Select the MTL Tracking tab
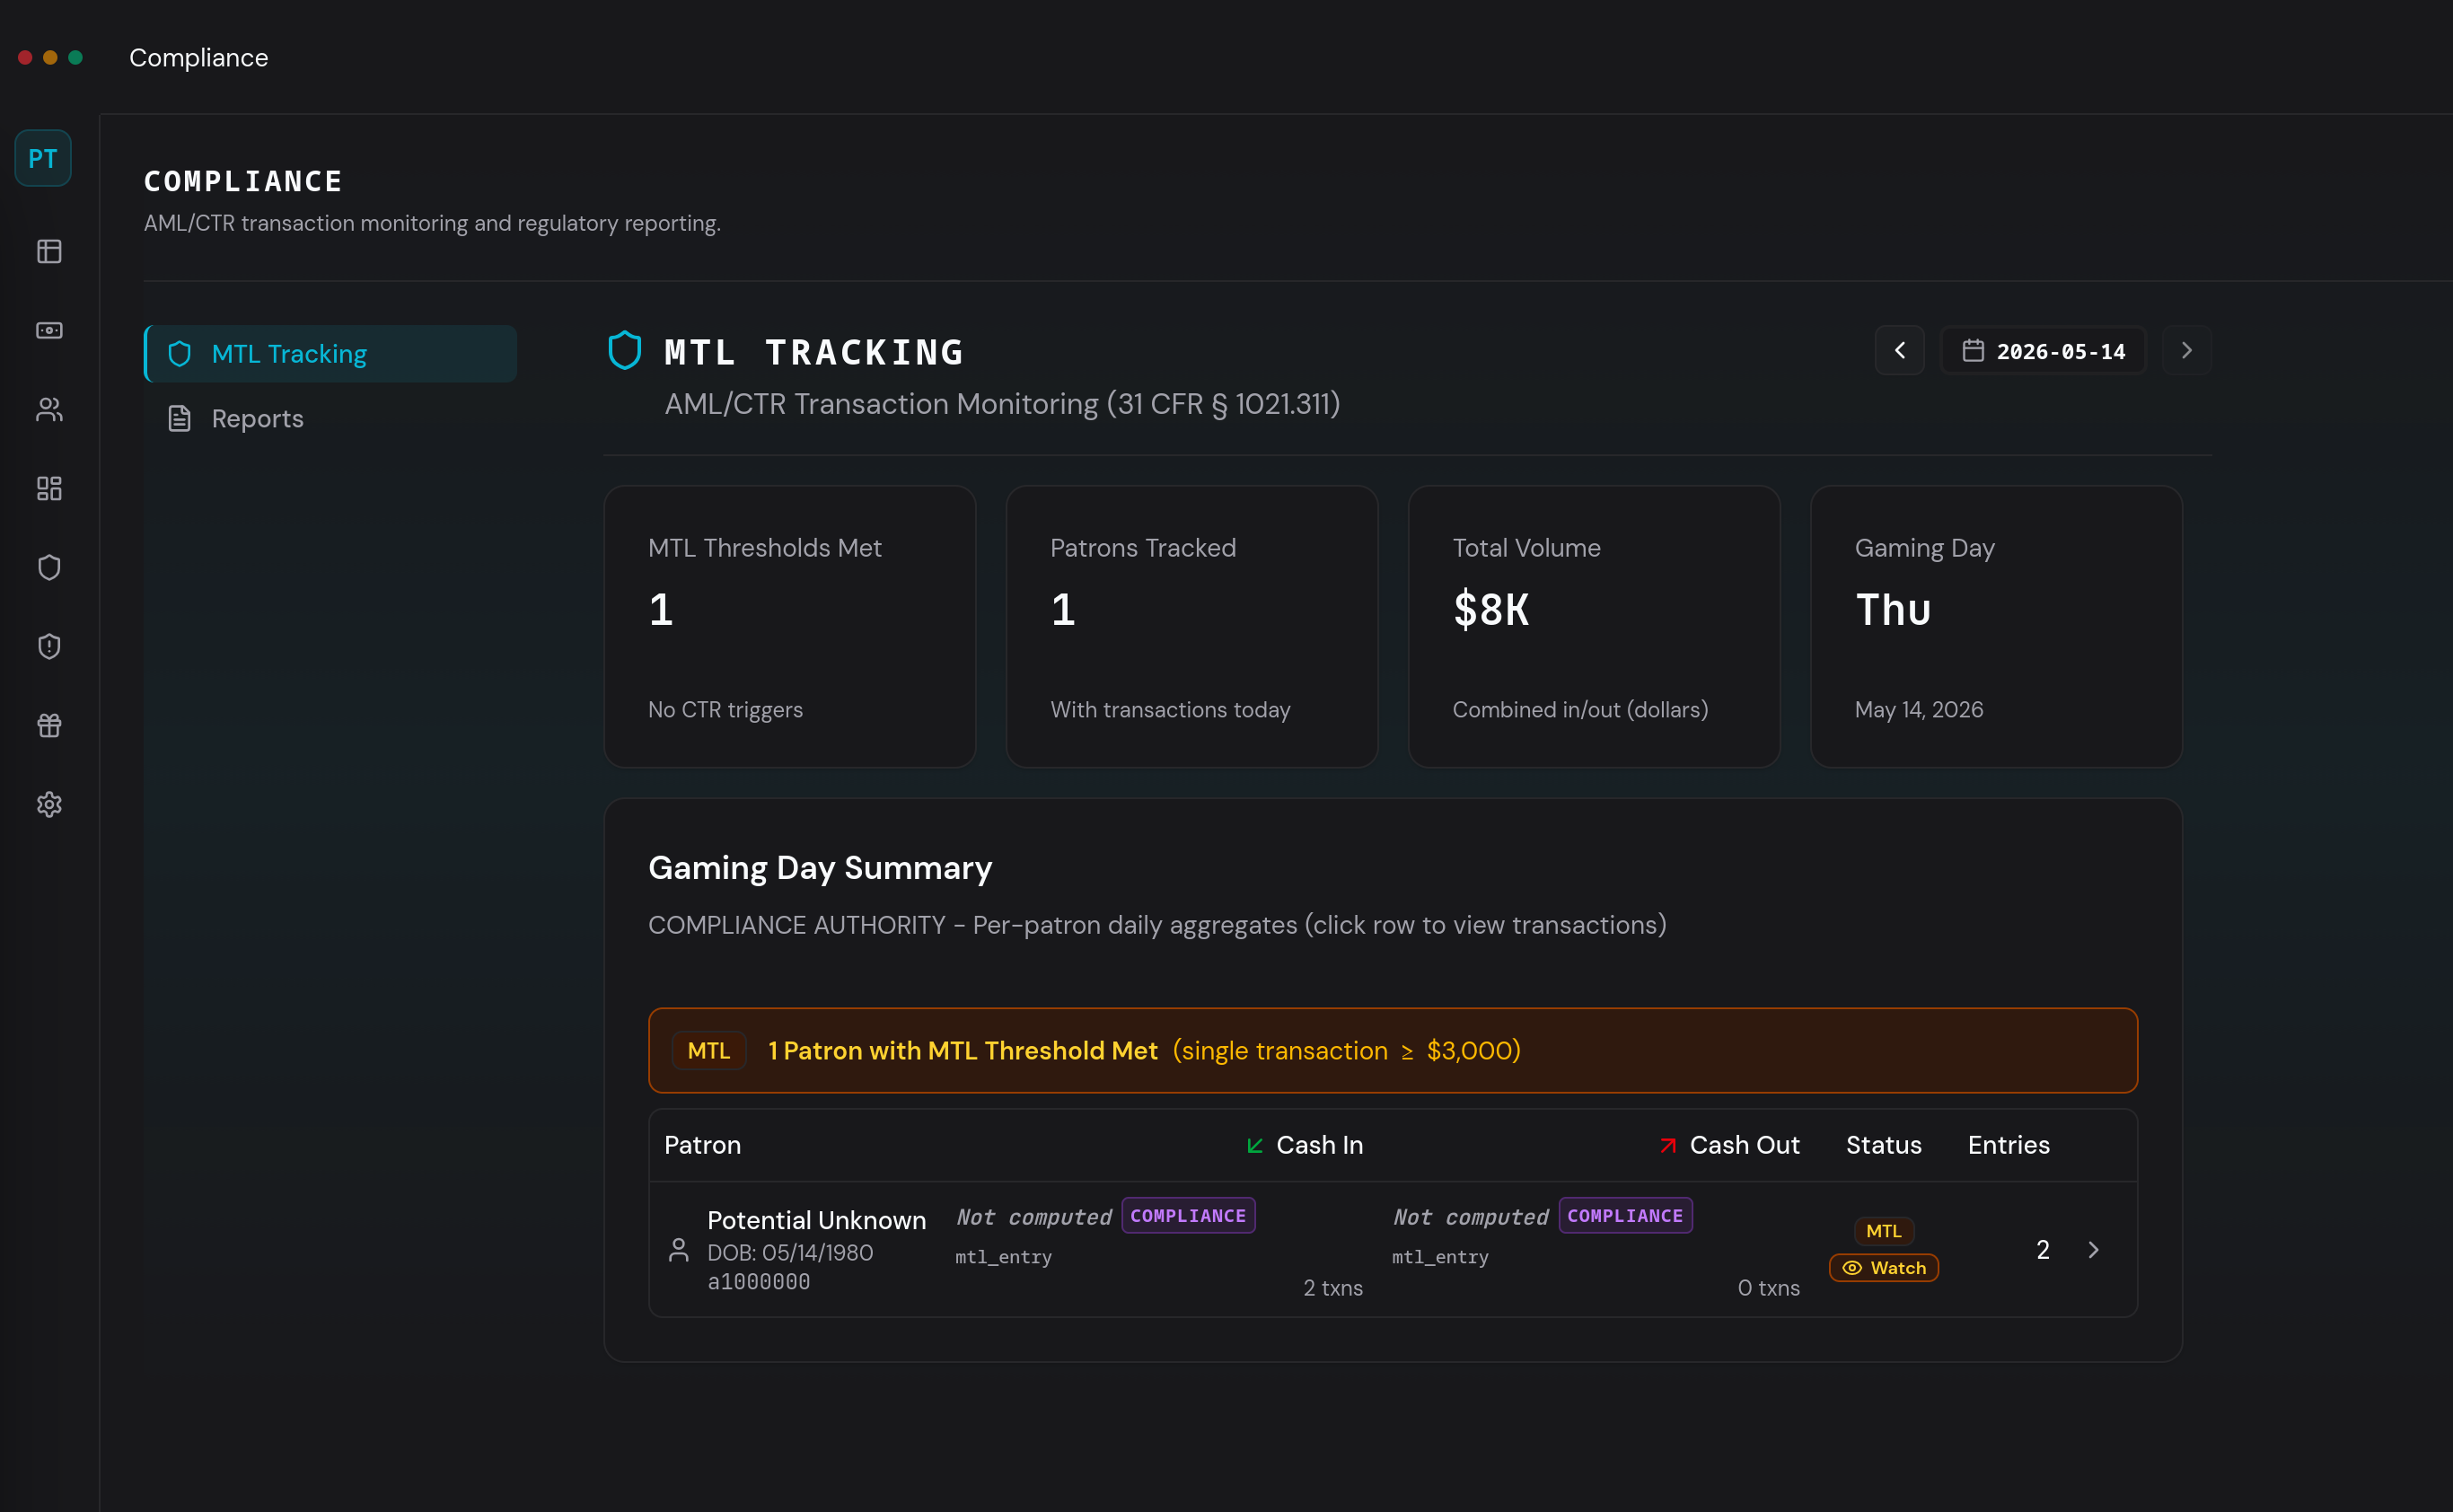Image resolution: width=2453 pixels, height=1512 pixels. [x=331, y=354]
